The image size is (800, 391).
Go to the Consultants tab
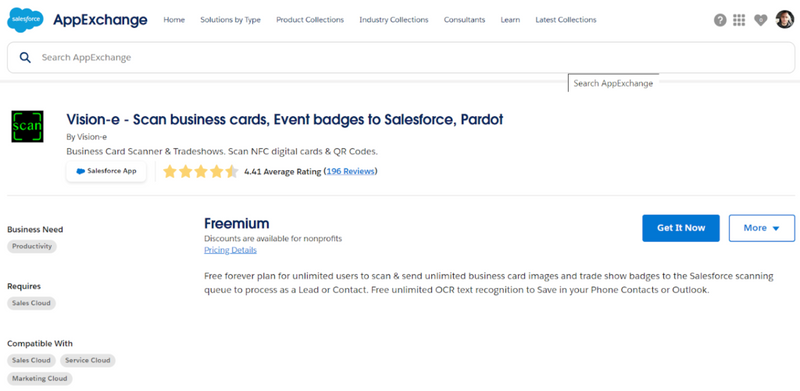(x=464, y=20)
